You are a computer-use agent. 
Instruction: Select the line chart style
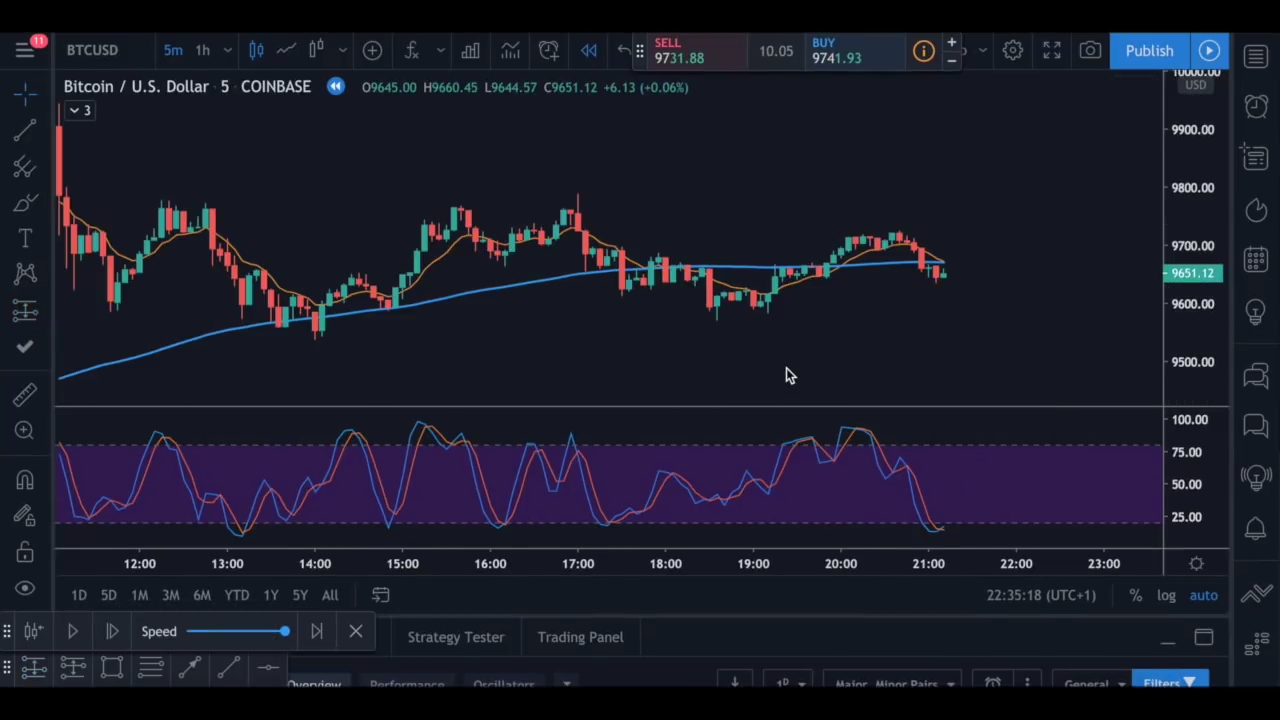pos(286,50)
